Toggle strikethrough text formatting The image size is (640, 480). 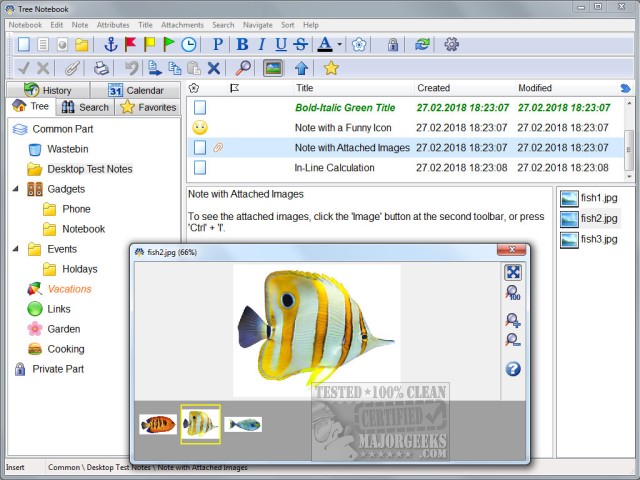click(300, 45)
